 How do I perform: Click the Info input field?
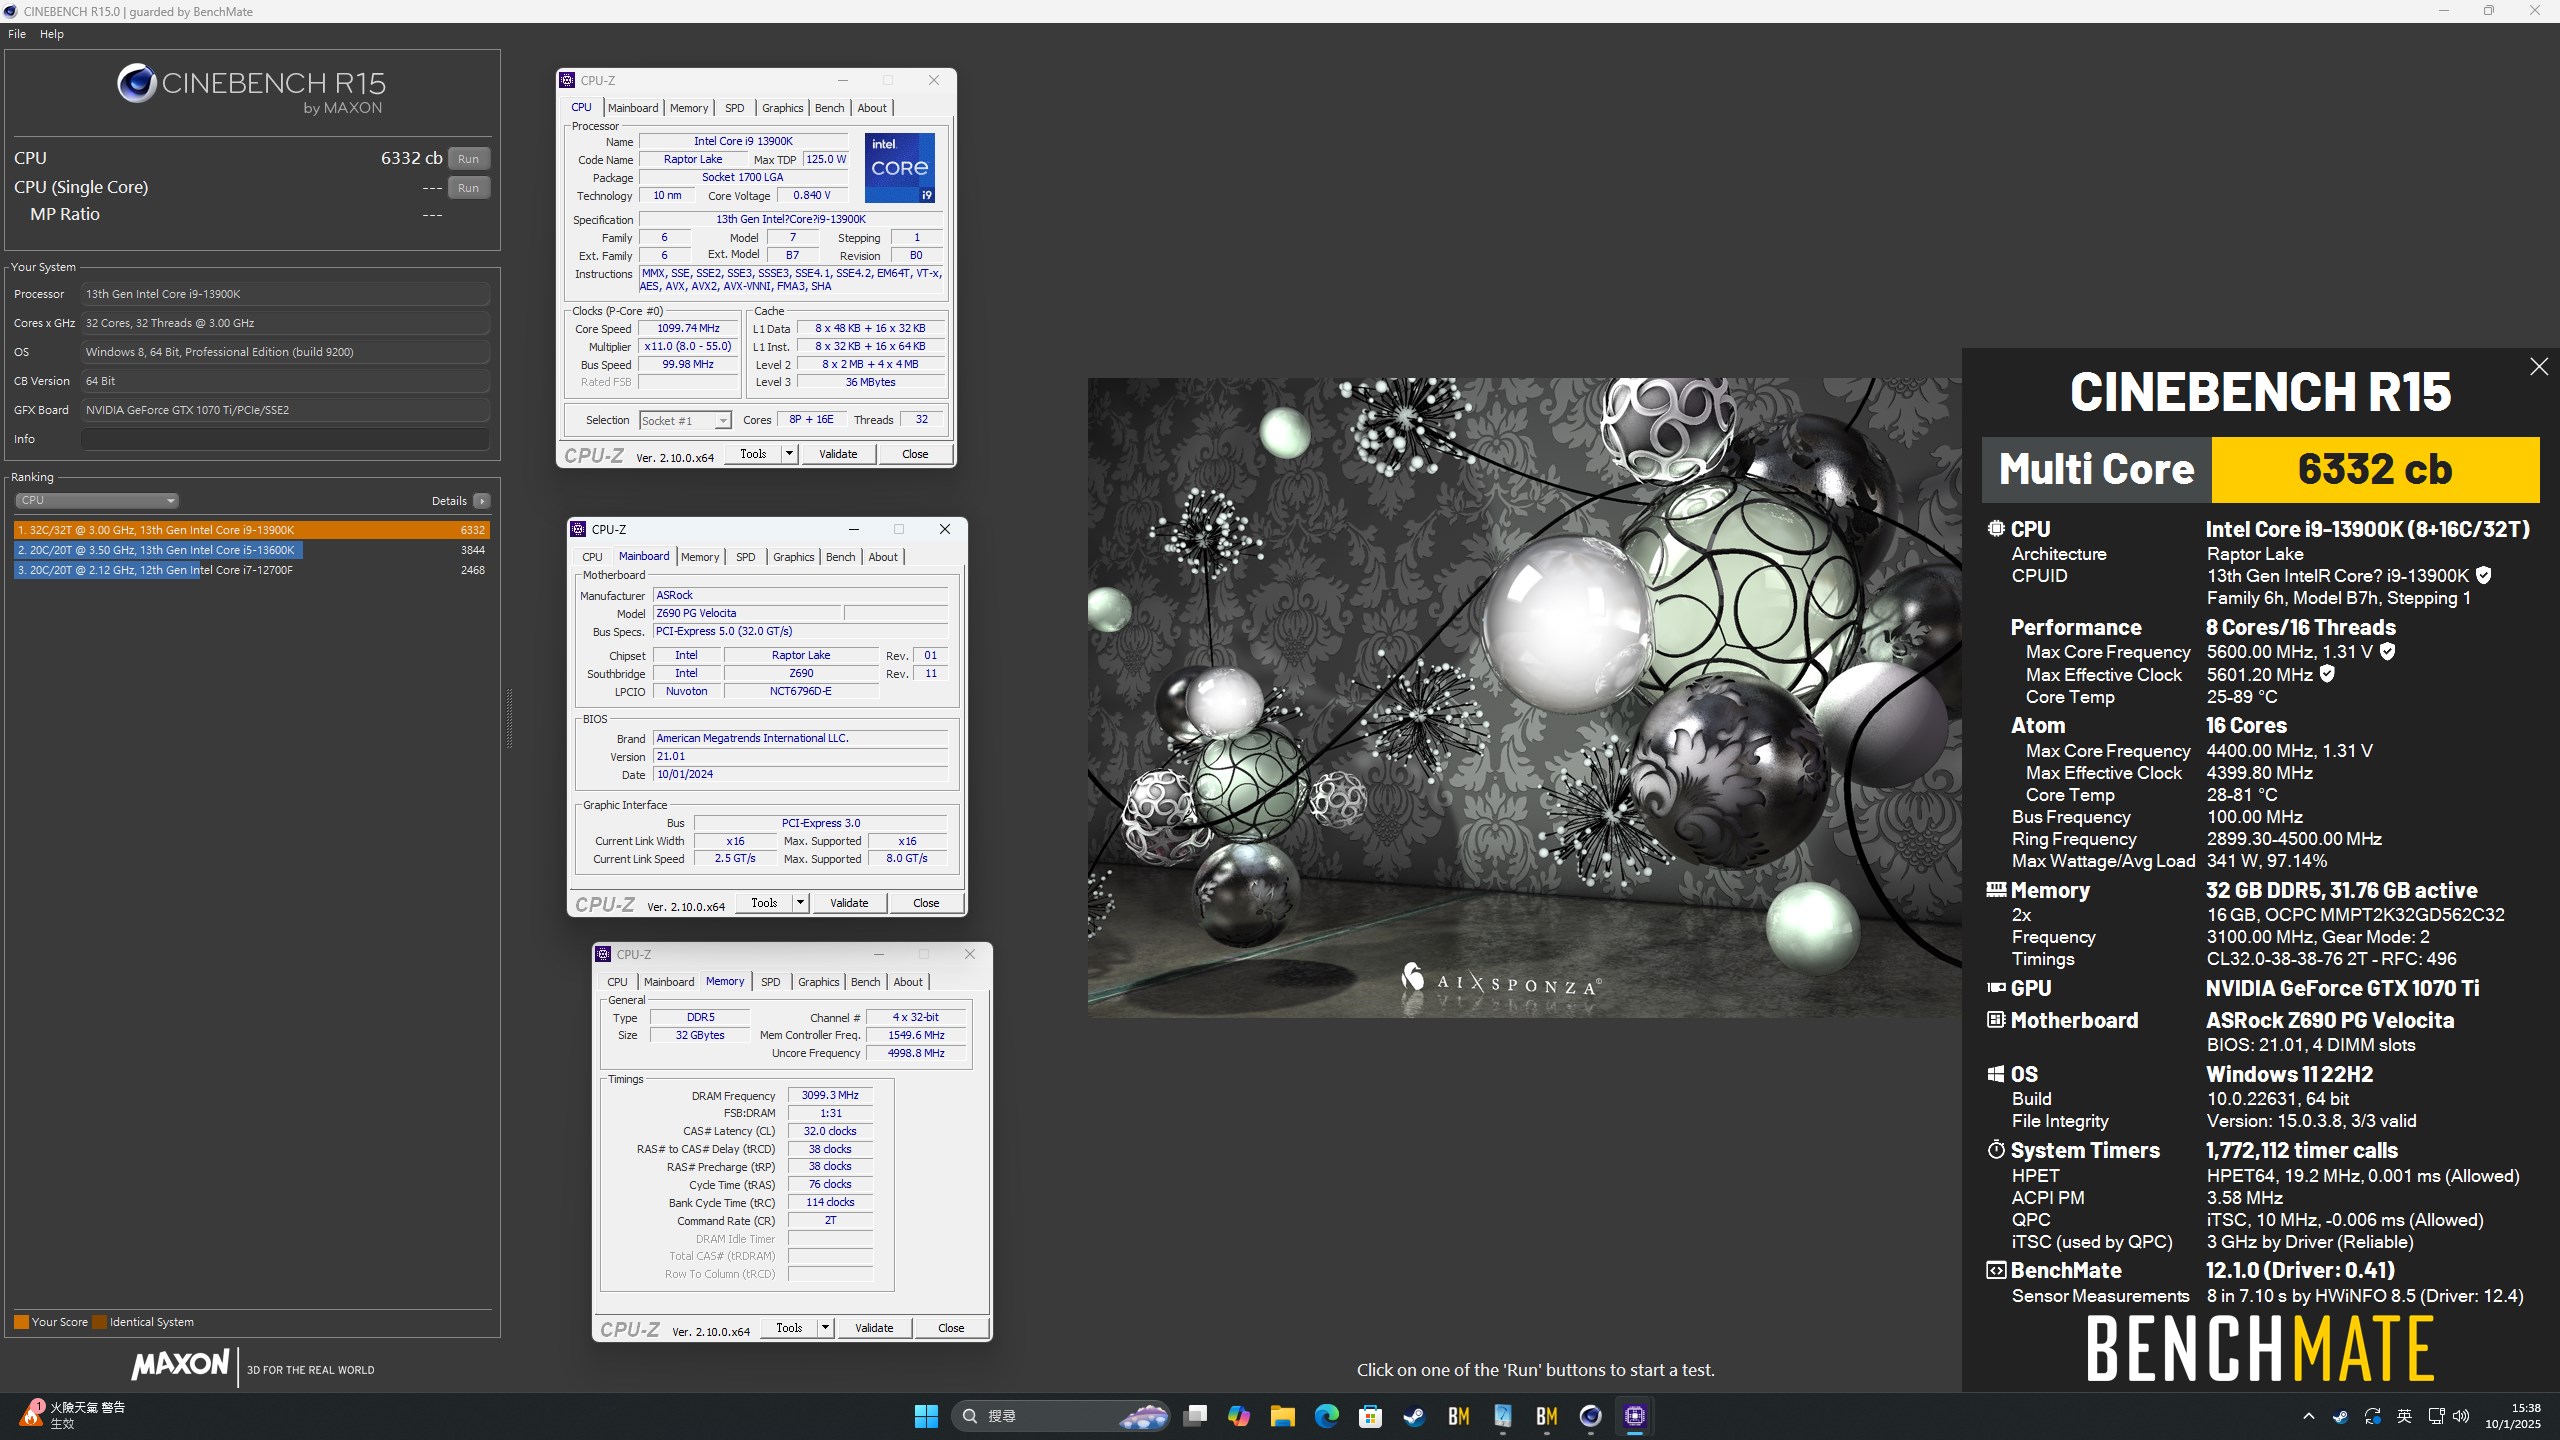(x=285, y=439)
